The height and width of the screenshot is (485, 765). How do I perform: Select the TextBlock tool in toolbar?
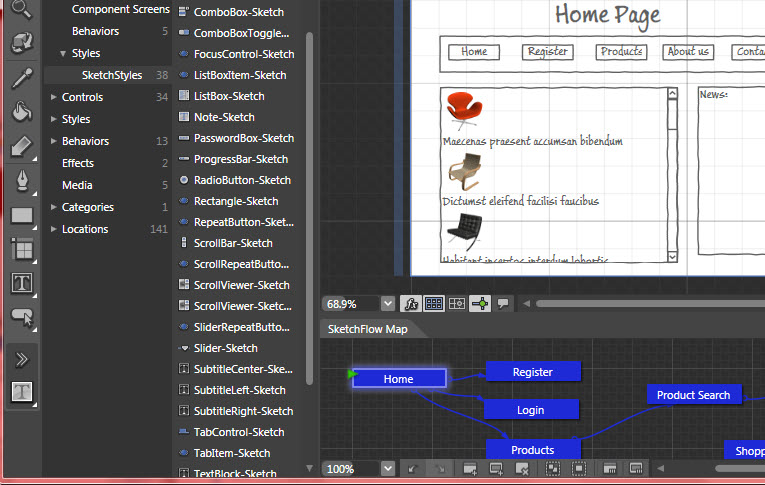click(21, 283)
